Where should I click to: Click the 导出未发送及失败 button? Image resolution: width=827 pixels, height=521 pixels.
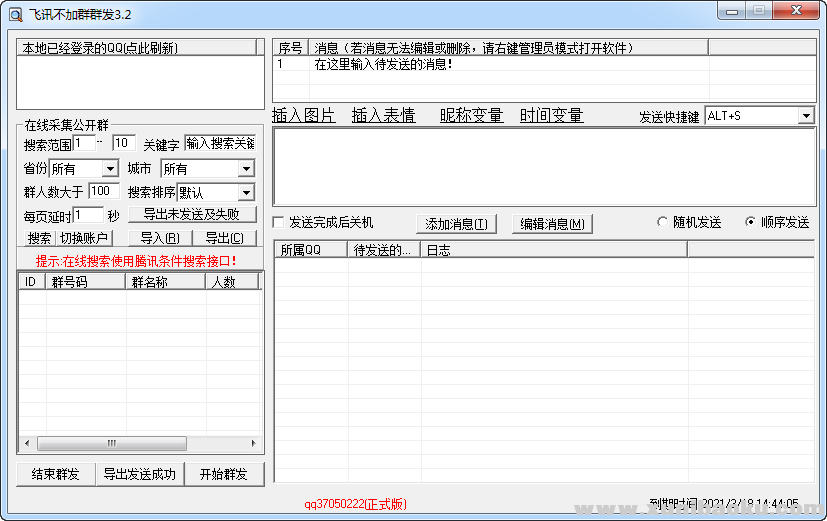click(191, 215)
